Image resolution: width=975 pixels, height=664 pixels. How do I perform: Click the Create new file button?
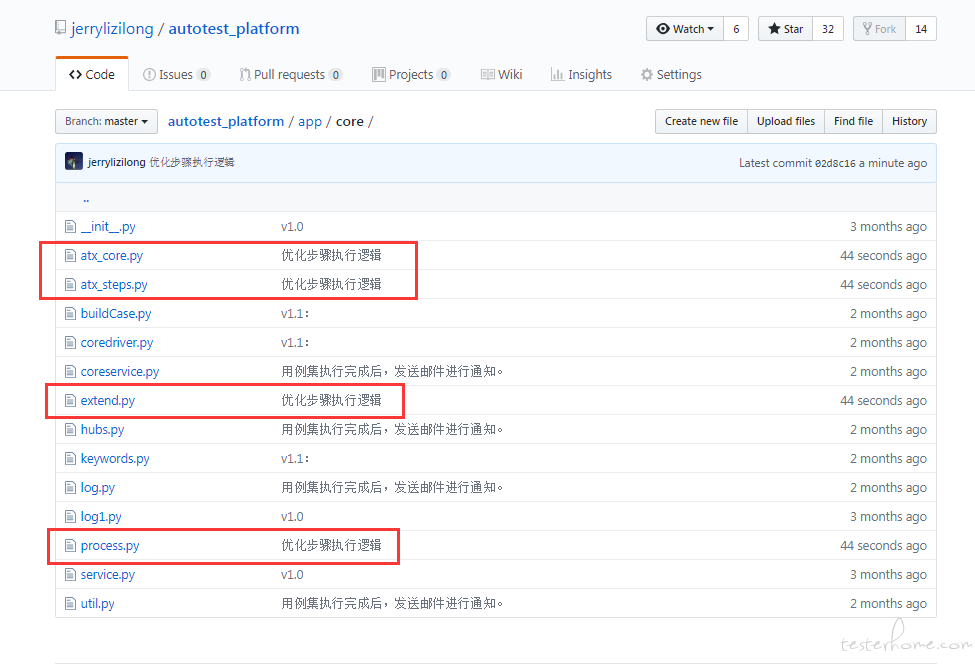point(701,121)
